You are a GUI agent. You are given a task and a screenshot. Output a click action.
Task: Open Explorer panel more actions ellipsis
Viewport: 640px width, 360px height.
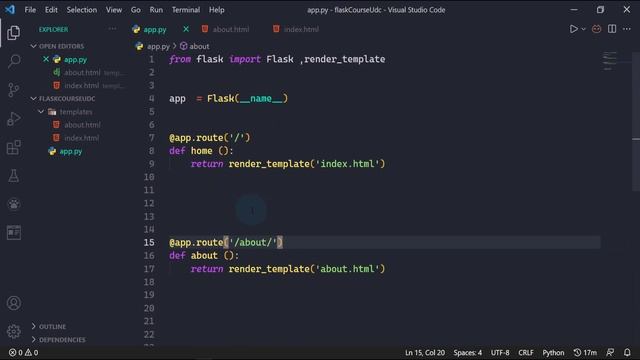tap(112, 29)
